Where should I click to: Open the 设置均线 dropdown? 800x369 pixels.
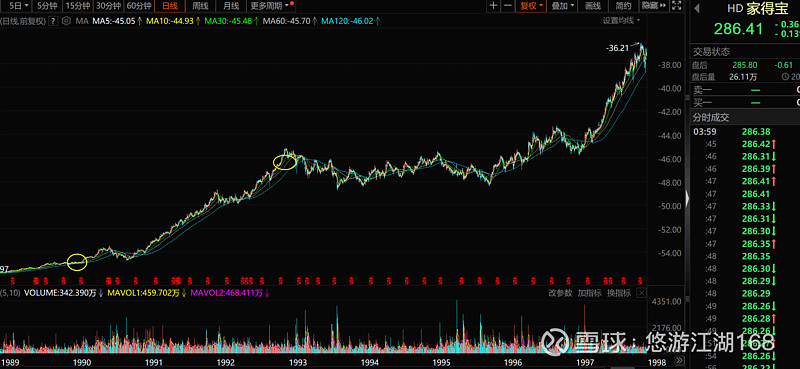(621, 20)
